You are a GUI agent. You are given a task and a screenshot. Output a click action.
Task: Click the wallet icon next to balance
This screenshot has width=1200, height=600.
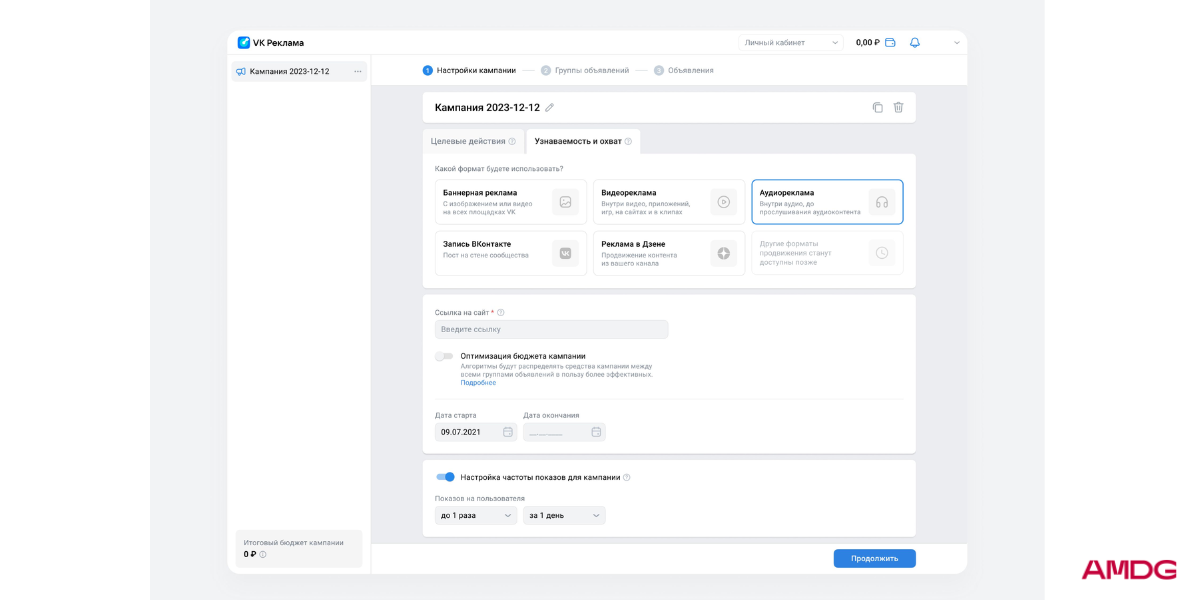coord(890,43)
